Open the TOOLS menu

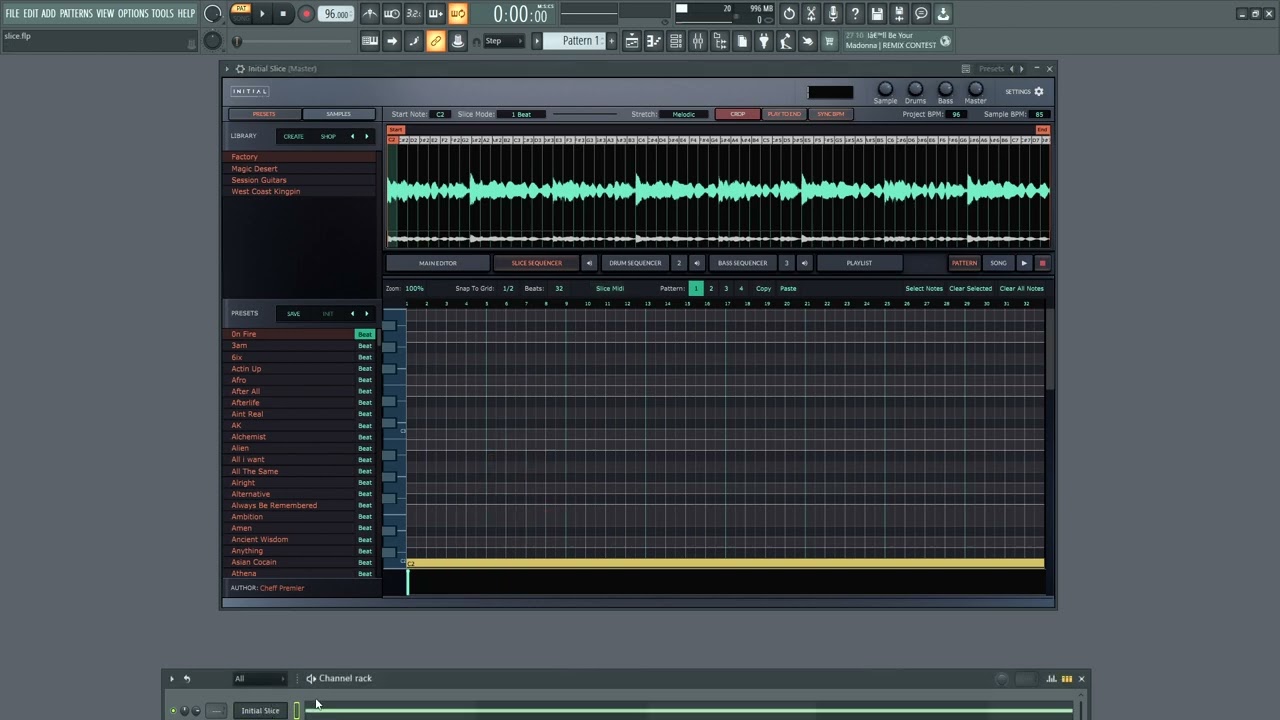click(x=163, y=14)
